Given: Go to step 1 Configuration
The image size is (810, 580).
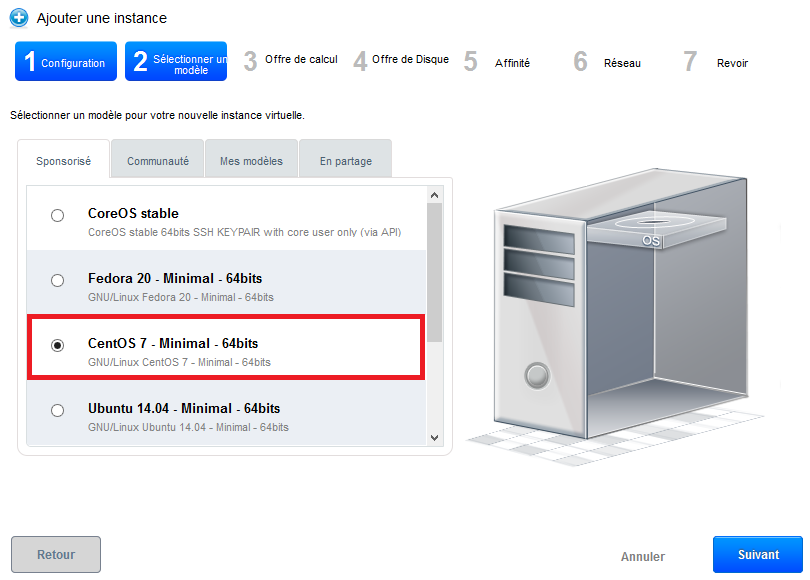Looking at the screenshot, I should [x=66, y=61].
